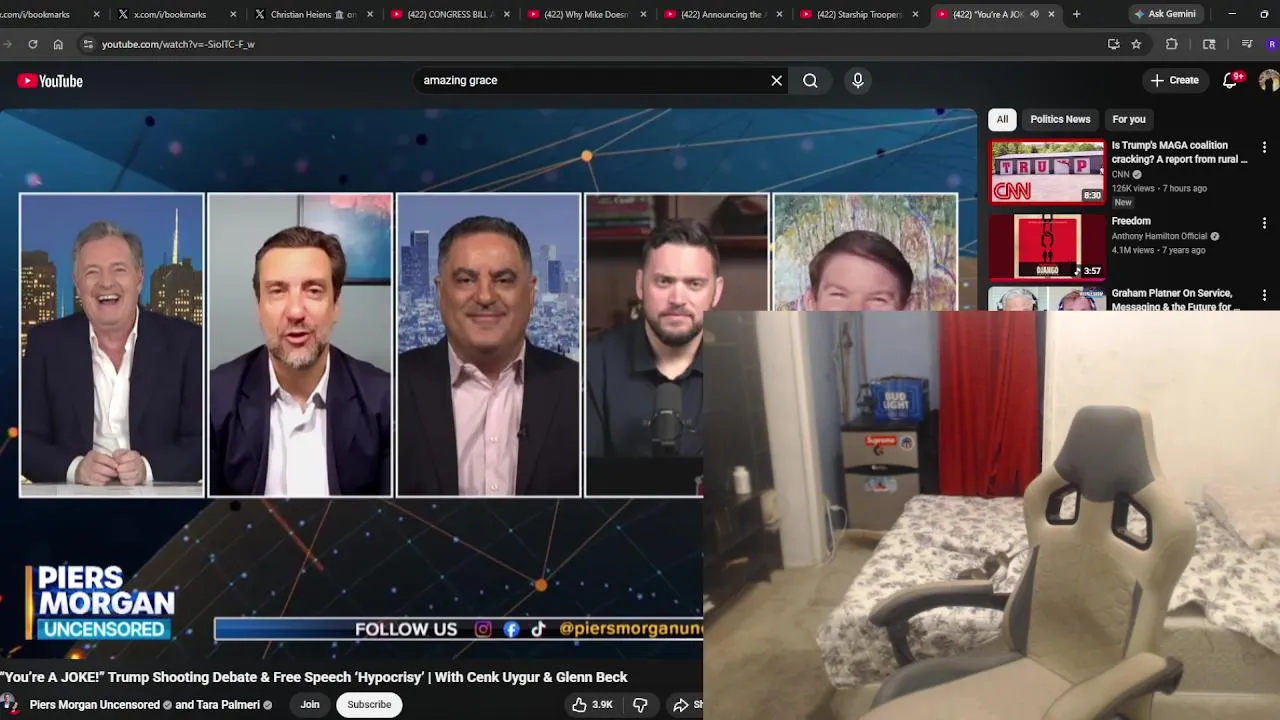
Task: Open the notifications bell
Action: [x=1230, y=80]
